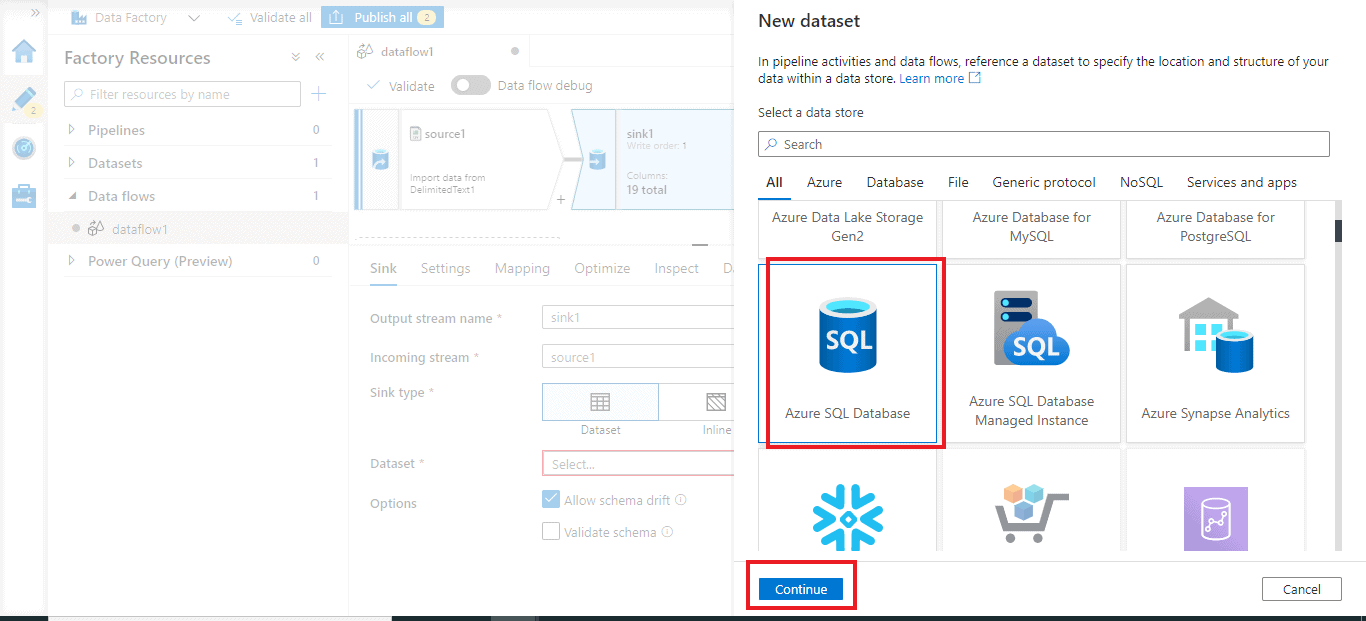Viewport: 1366px width, 621px height.
Task: Click info icon beside Validate schema
Action: point(667,532)
